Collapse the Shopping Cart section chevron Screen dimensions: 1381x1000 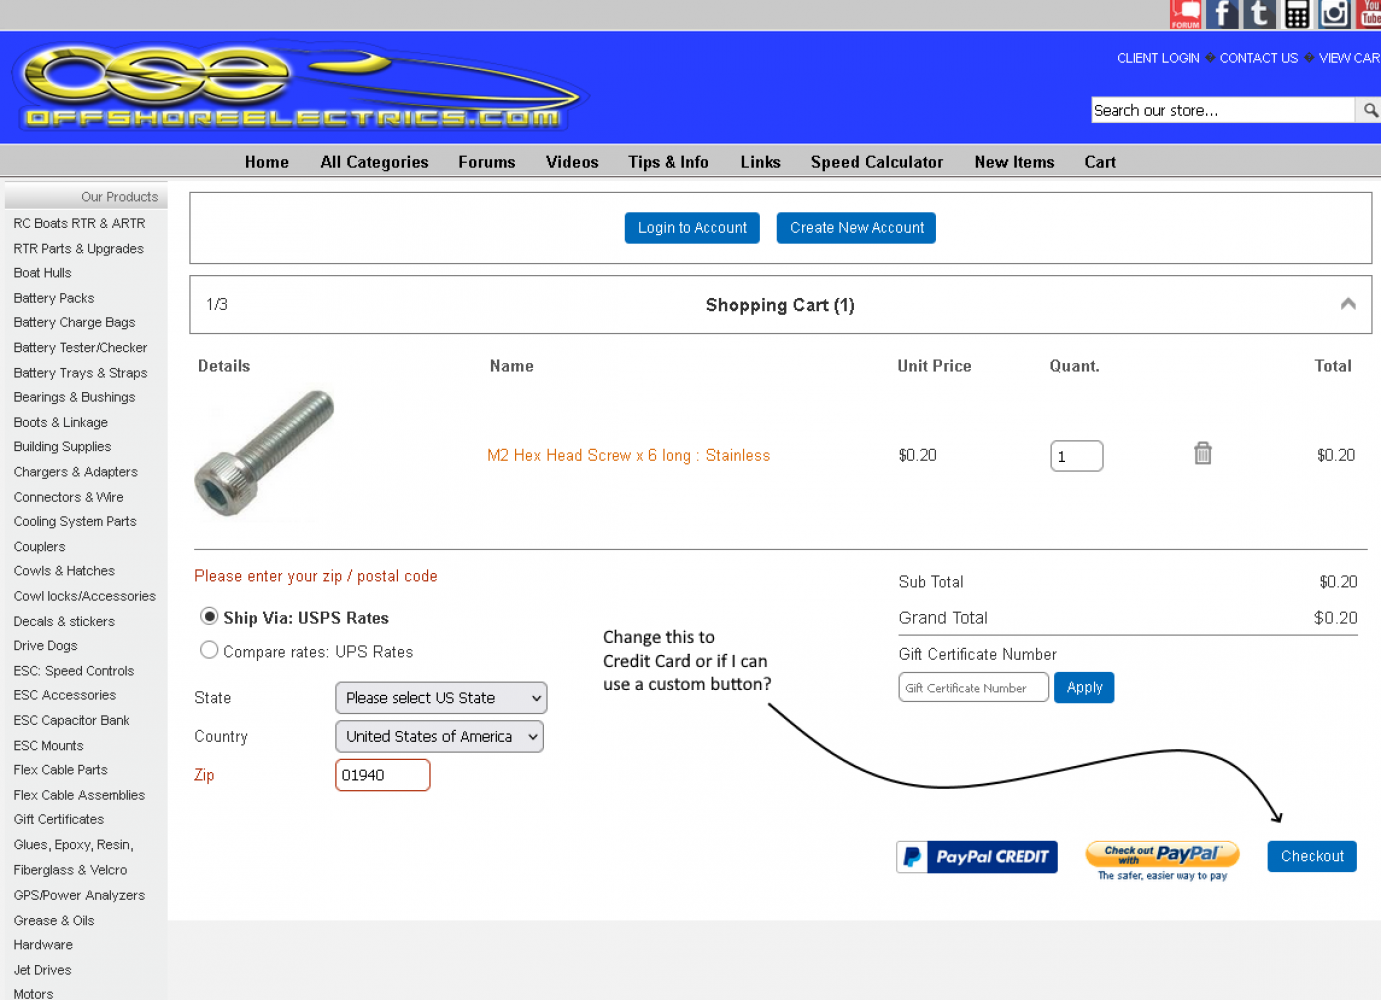1348,304
